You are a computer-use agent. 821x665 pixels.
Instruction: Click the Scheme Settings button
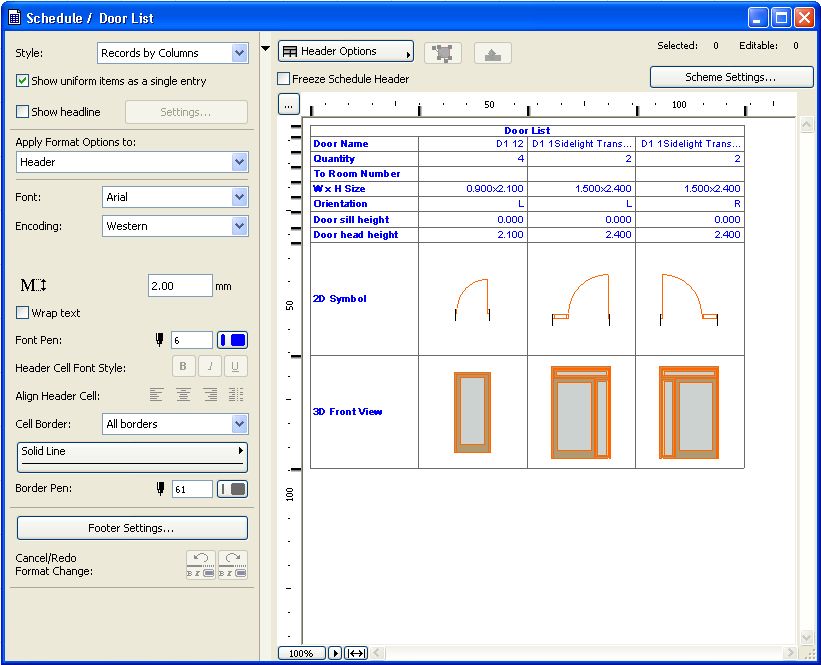pyautogui.click(x=730, y=77)
